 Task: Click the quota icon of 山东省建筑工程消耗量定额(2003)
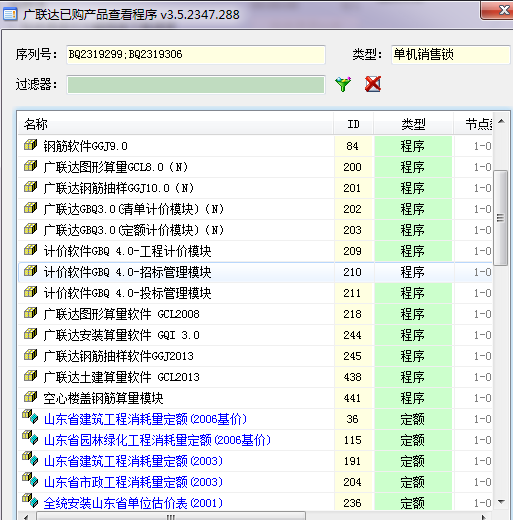(30, 459)
